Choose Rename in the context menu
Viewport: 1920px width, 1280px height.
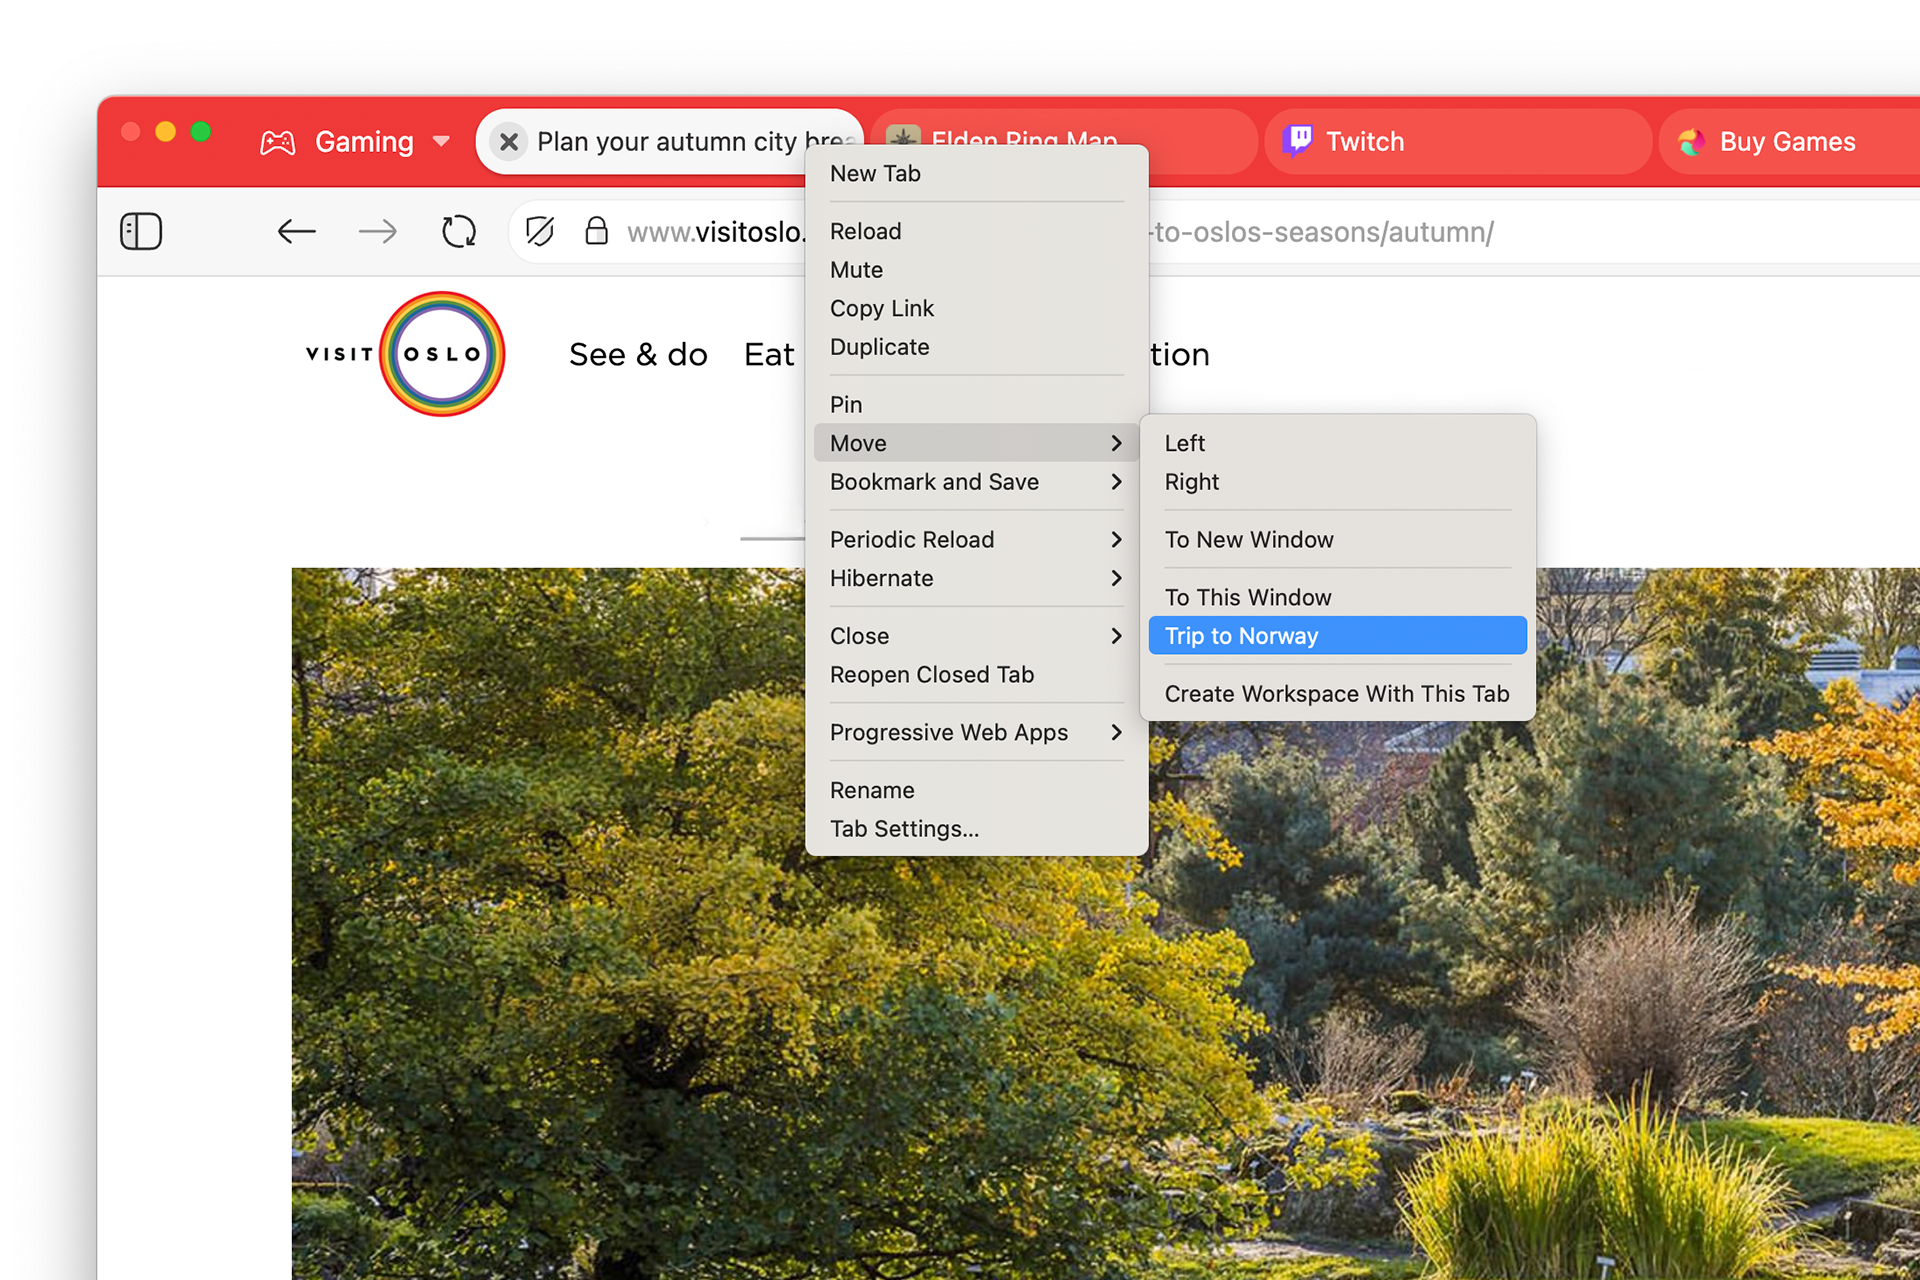(x=976, y=790)
